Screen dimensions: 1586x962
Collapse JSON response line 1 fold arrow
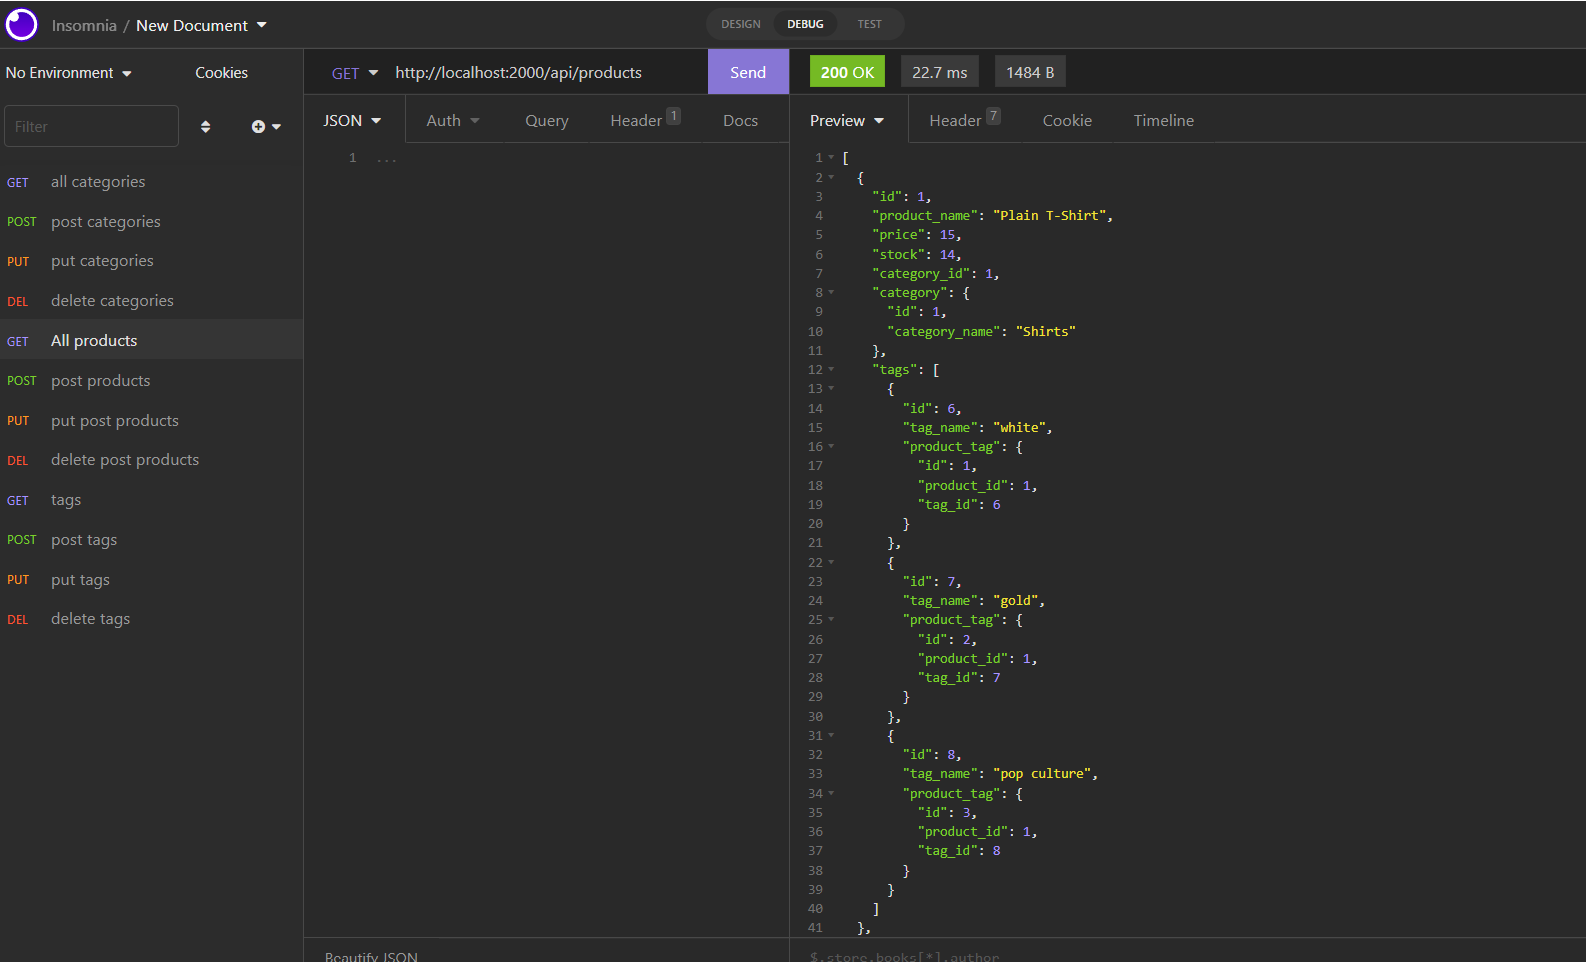point(831,158)
